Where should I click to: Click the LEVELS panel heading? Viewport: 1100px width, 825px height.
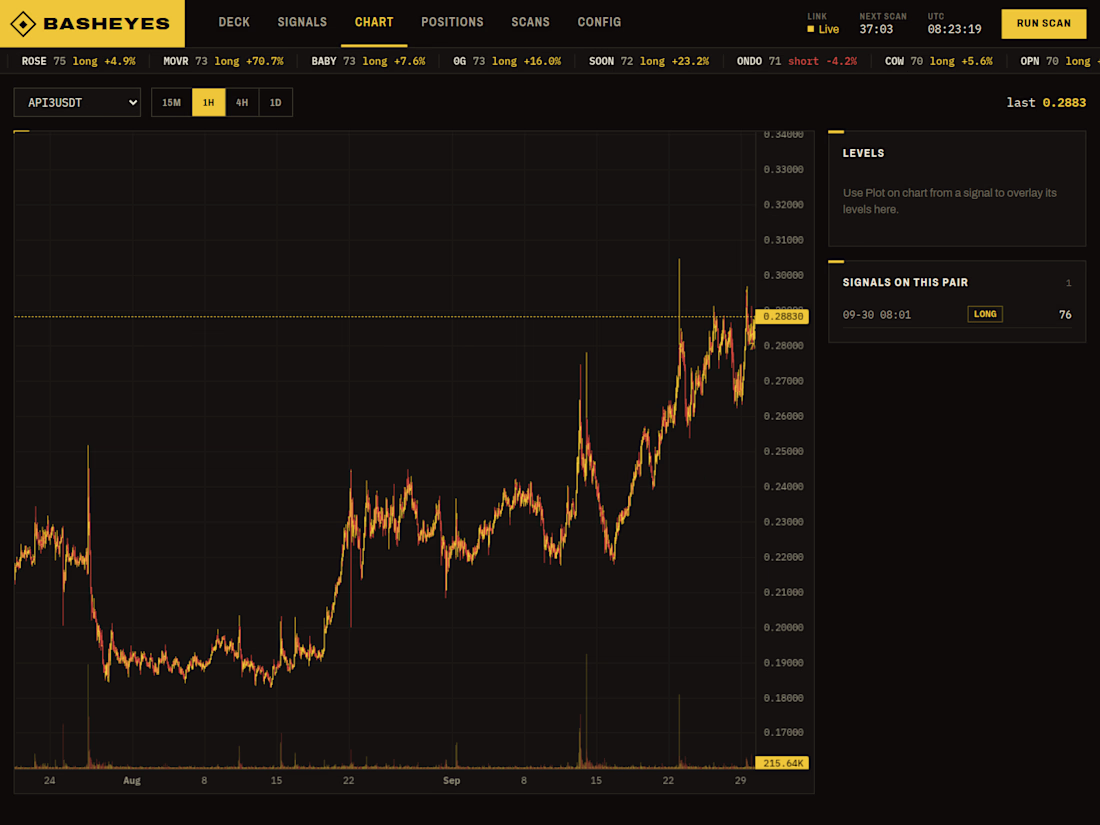(863, 153)
